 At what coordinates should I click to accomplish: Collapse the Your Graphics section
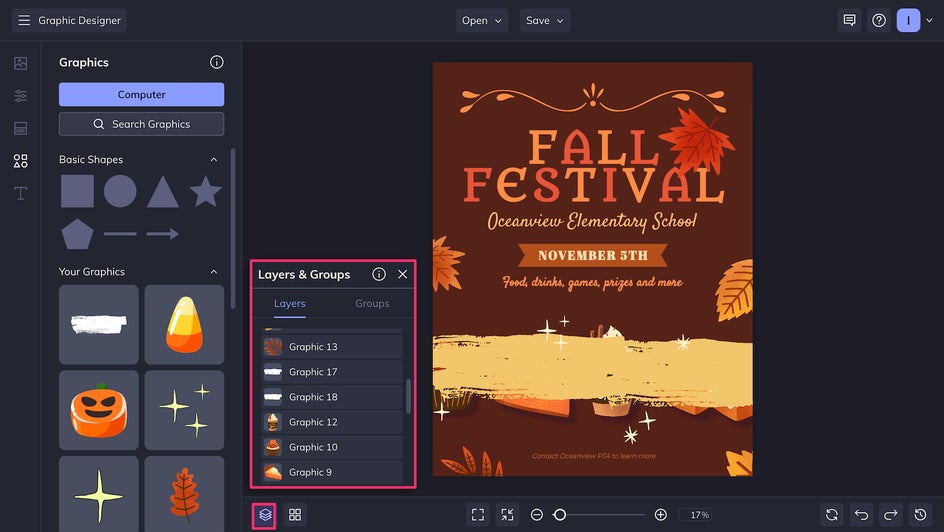click(213, 272)
